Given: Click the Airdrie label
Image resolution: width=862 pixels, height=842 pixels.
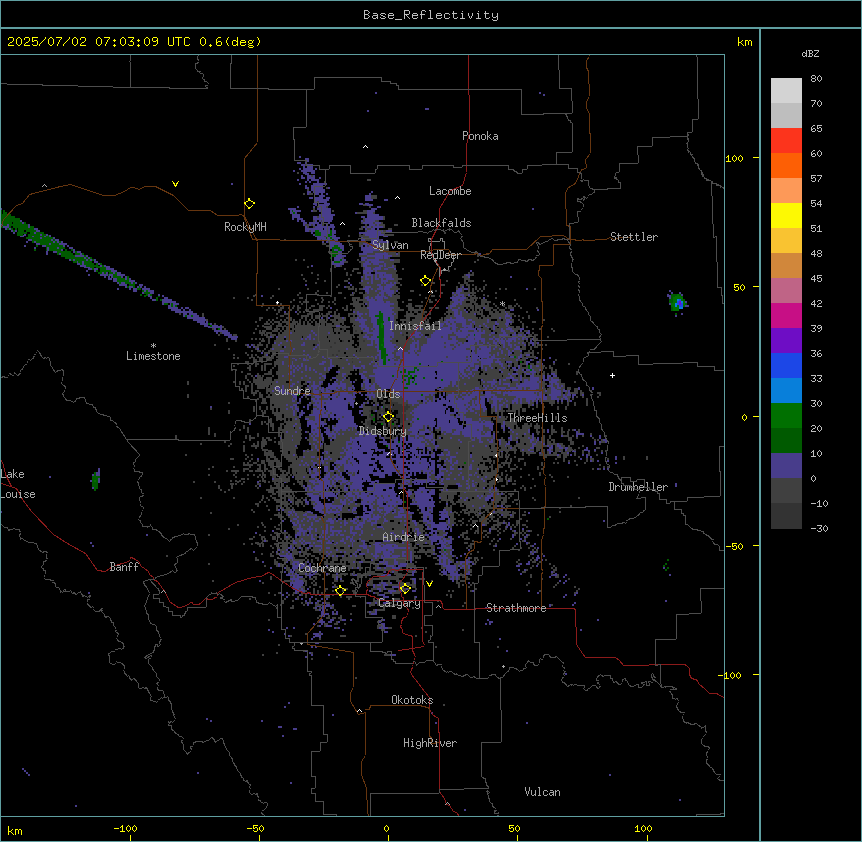Looking at the screenshot, I should coord(404,537).
